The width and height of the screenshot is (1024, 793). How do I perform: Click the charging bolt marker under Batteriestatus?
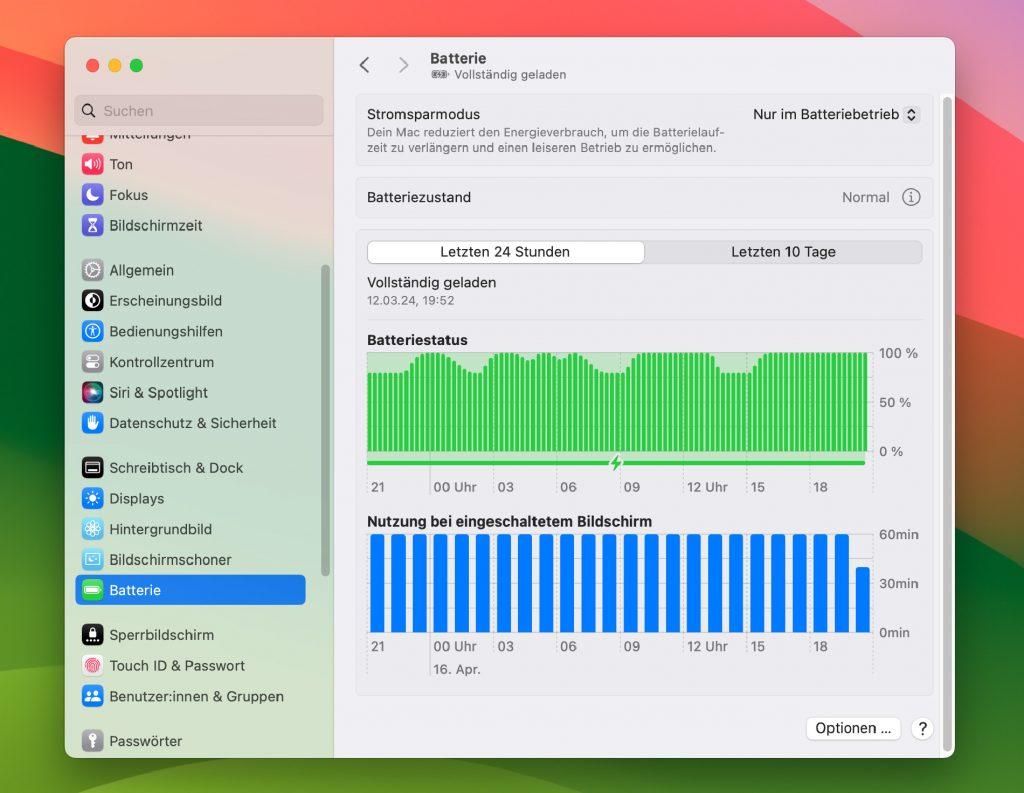coord(616,462)
